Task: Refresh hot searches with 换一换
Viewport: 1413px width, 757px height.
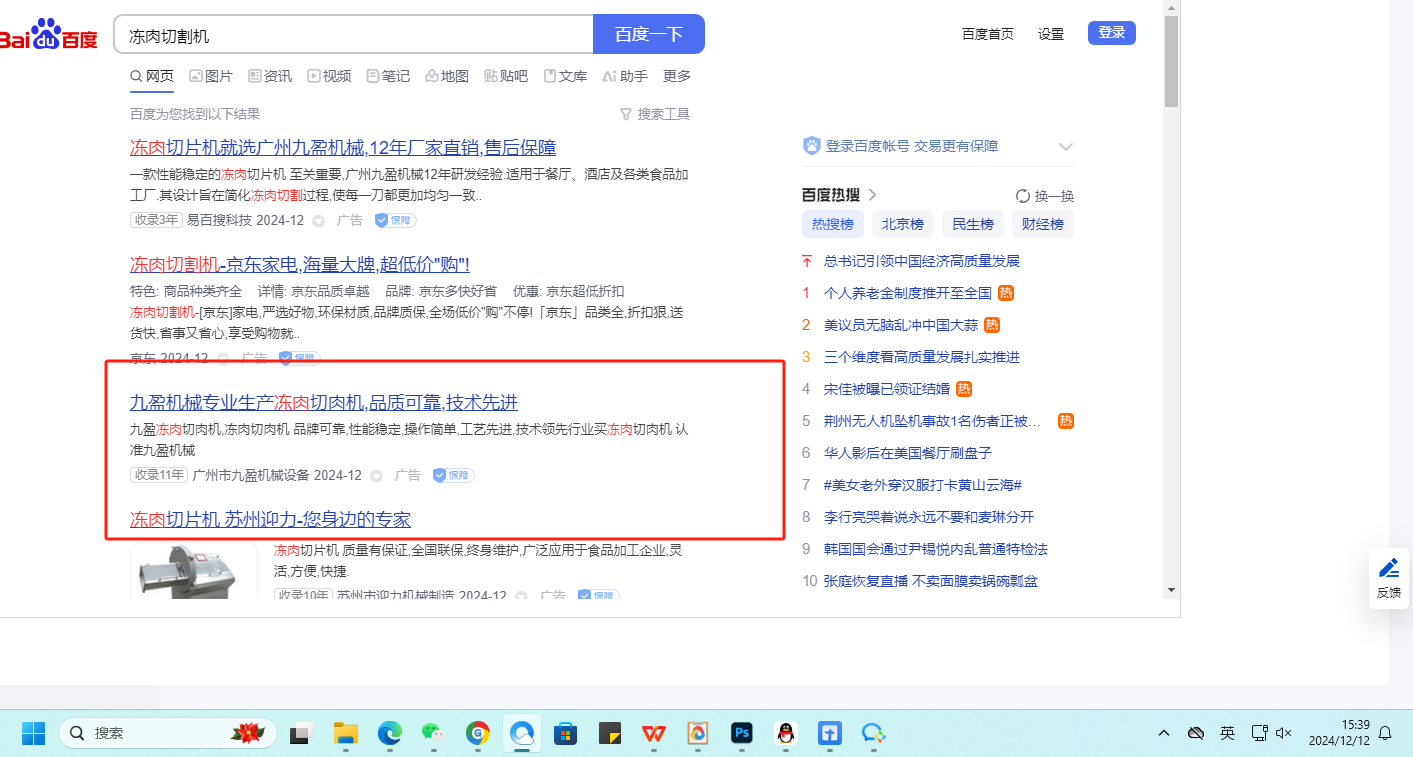Action: click(1044, 196)
